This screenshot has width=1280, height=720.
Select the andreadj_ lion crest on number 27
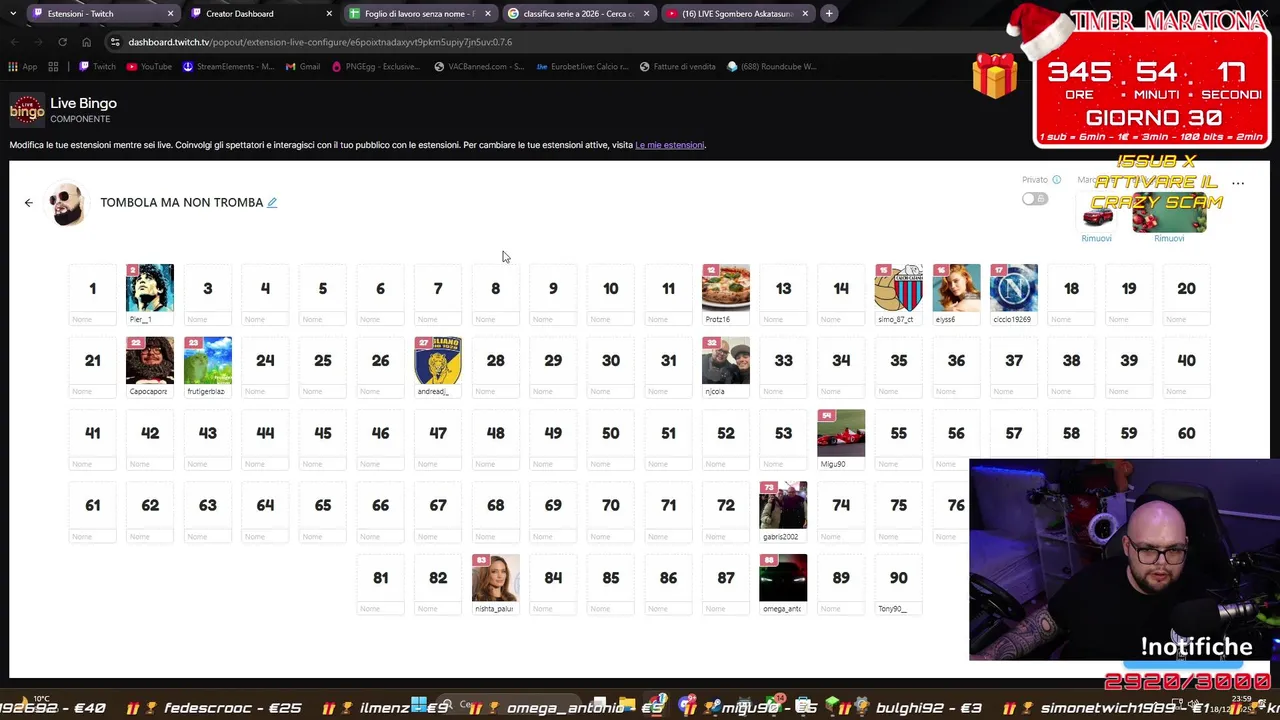tap(438, 360)
